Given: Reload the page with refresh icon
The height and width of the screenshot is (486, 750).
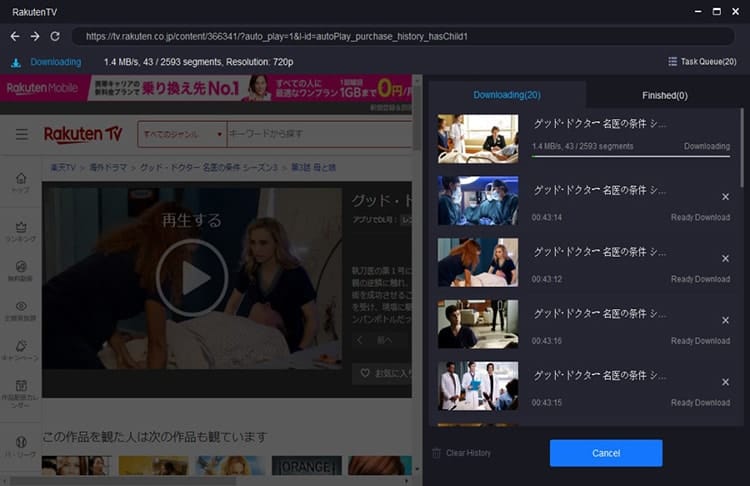Looking at the screenshot, I should 55,36.
